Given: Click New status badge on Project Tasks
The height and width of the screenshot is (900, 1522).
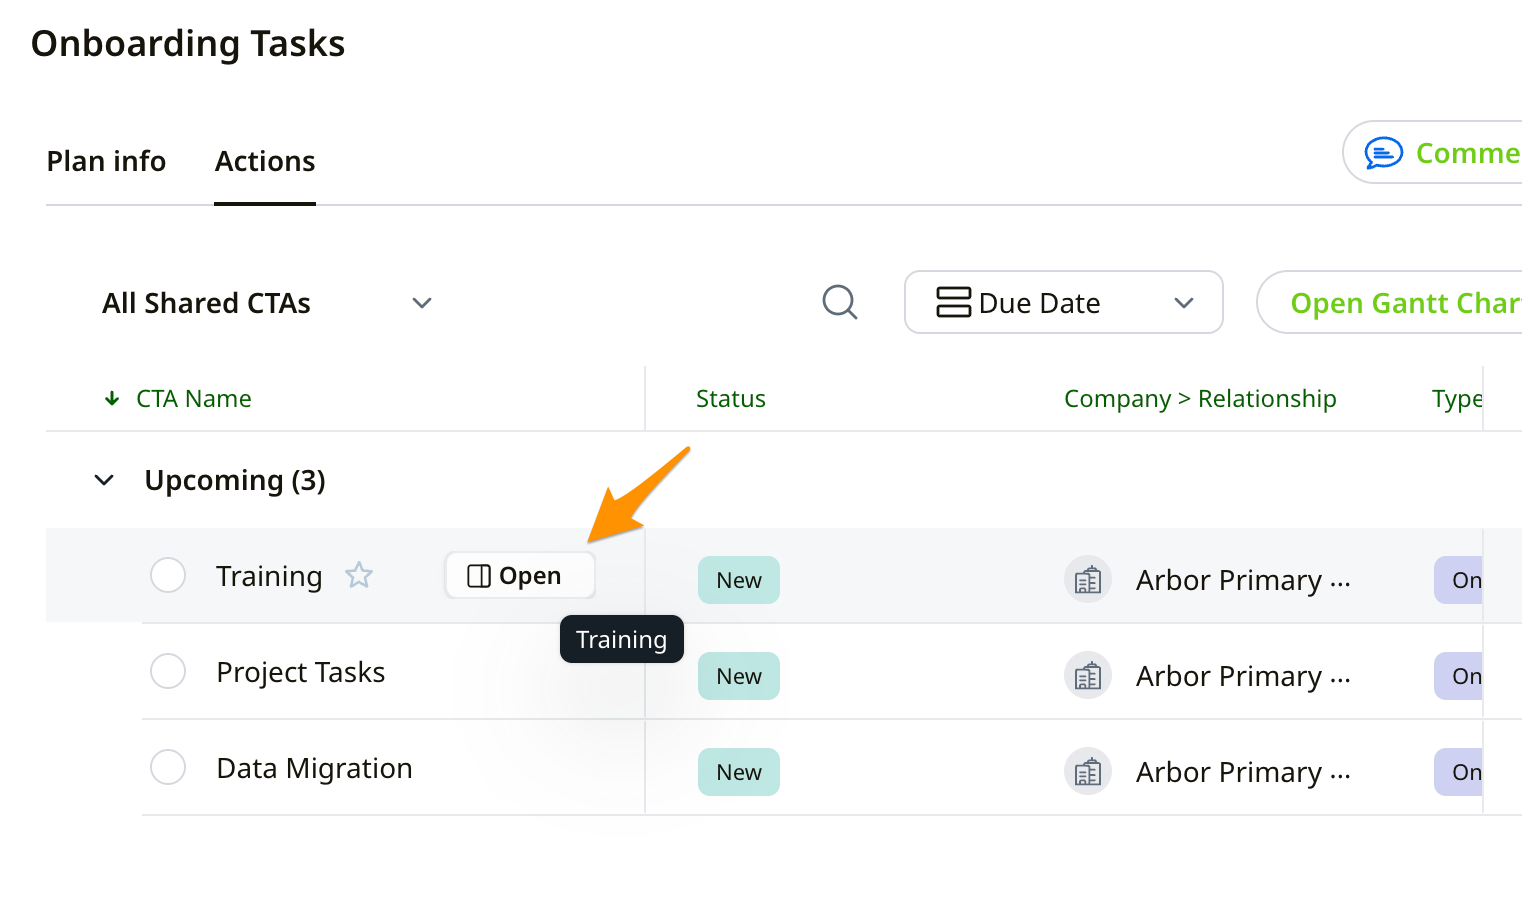Looking at the screenshot, I should point(738,676).
